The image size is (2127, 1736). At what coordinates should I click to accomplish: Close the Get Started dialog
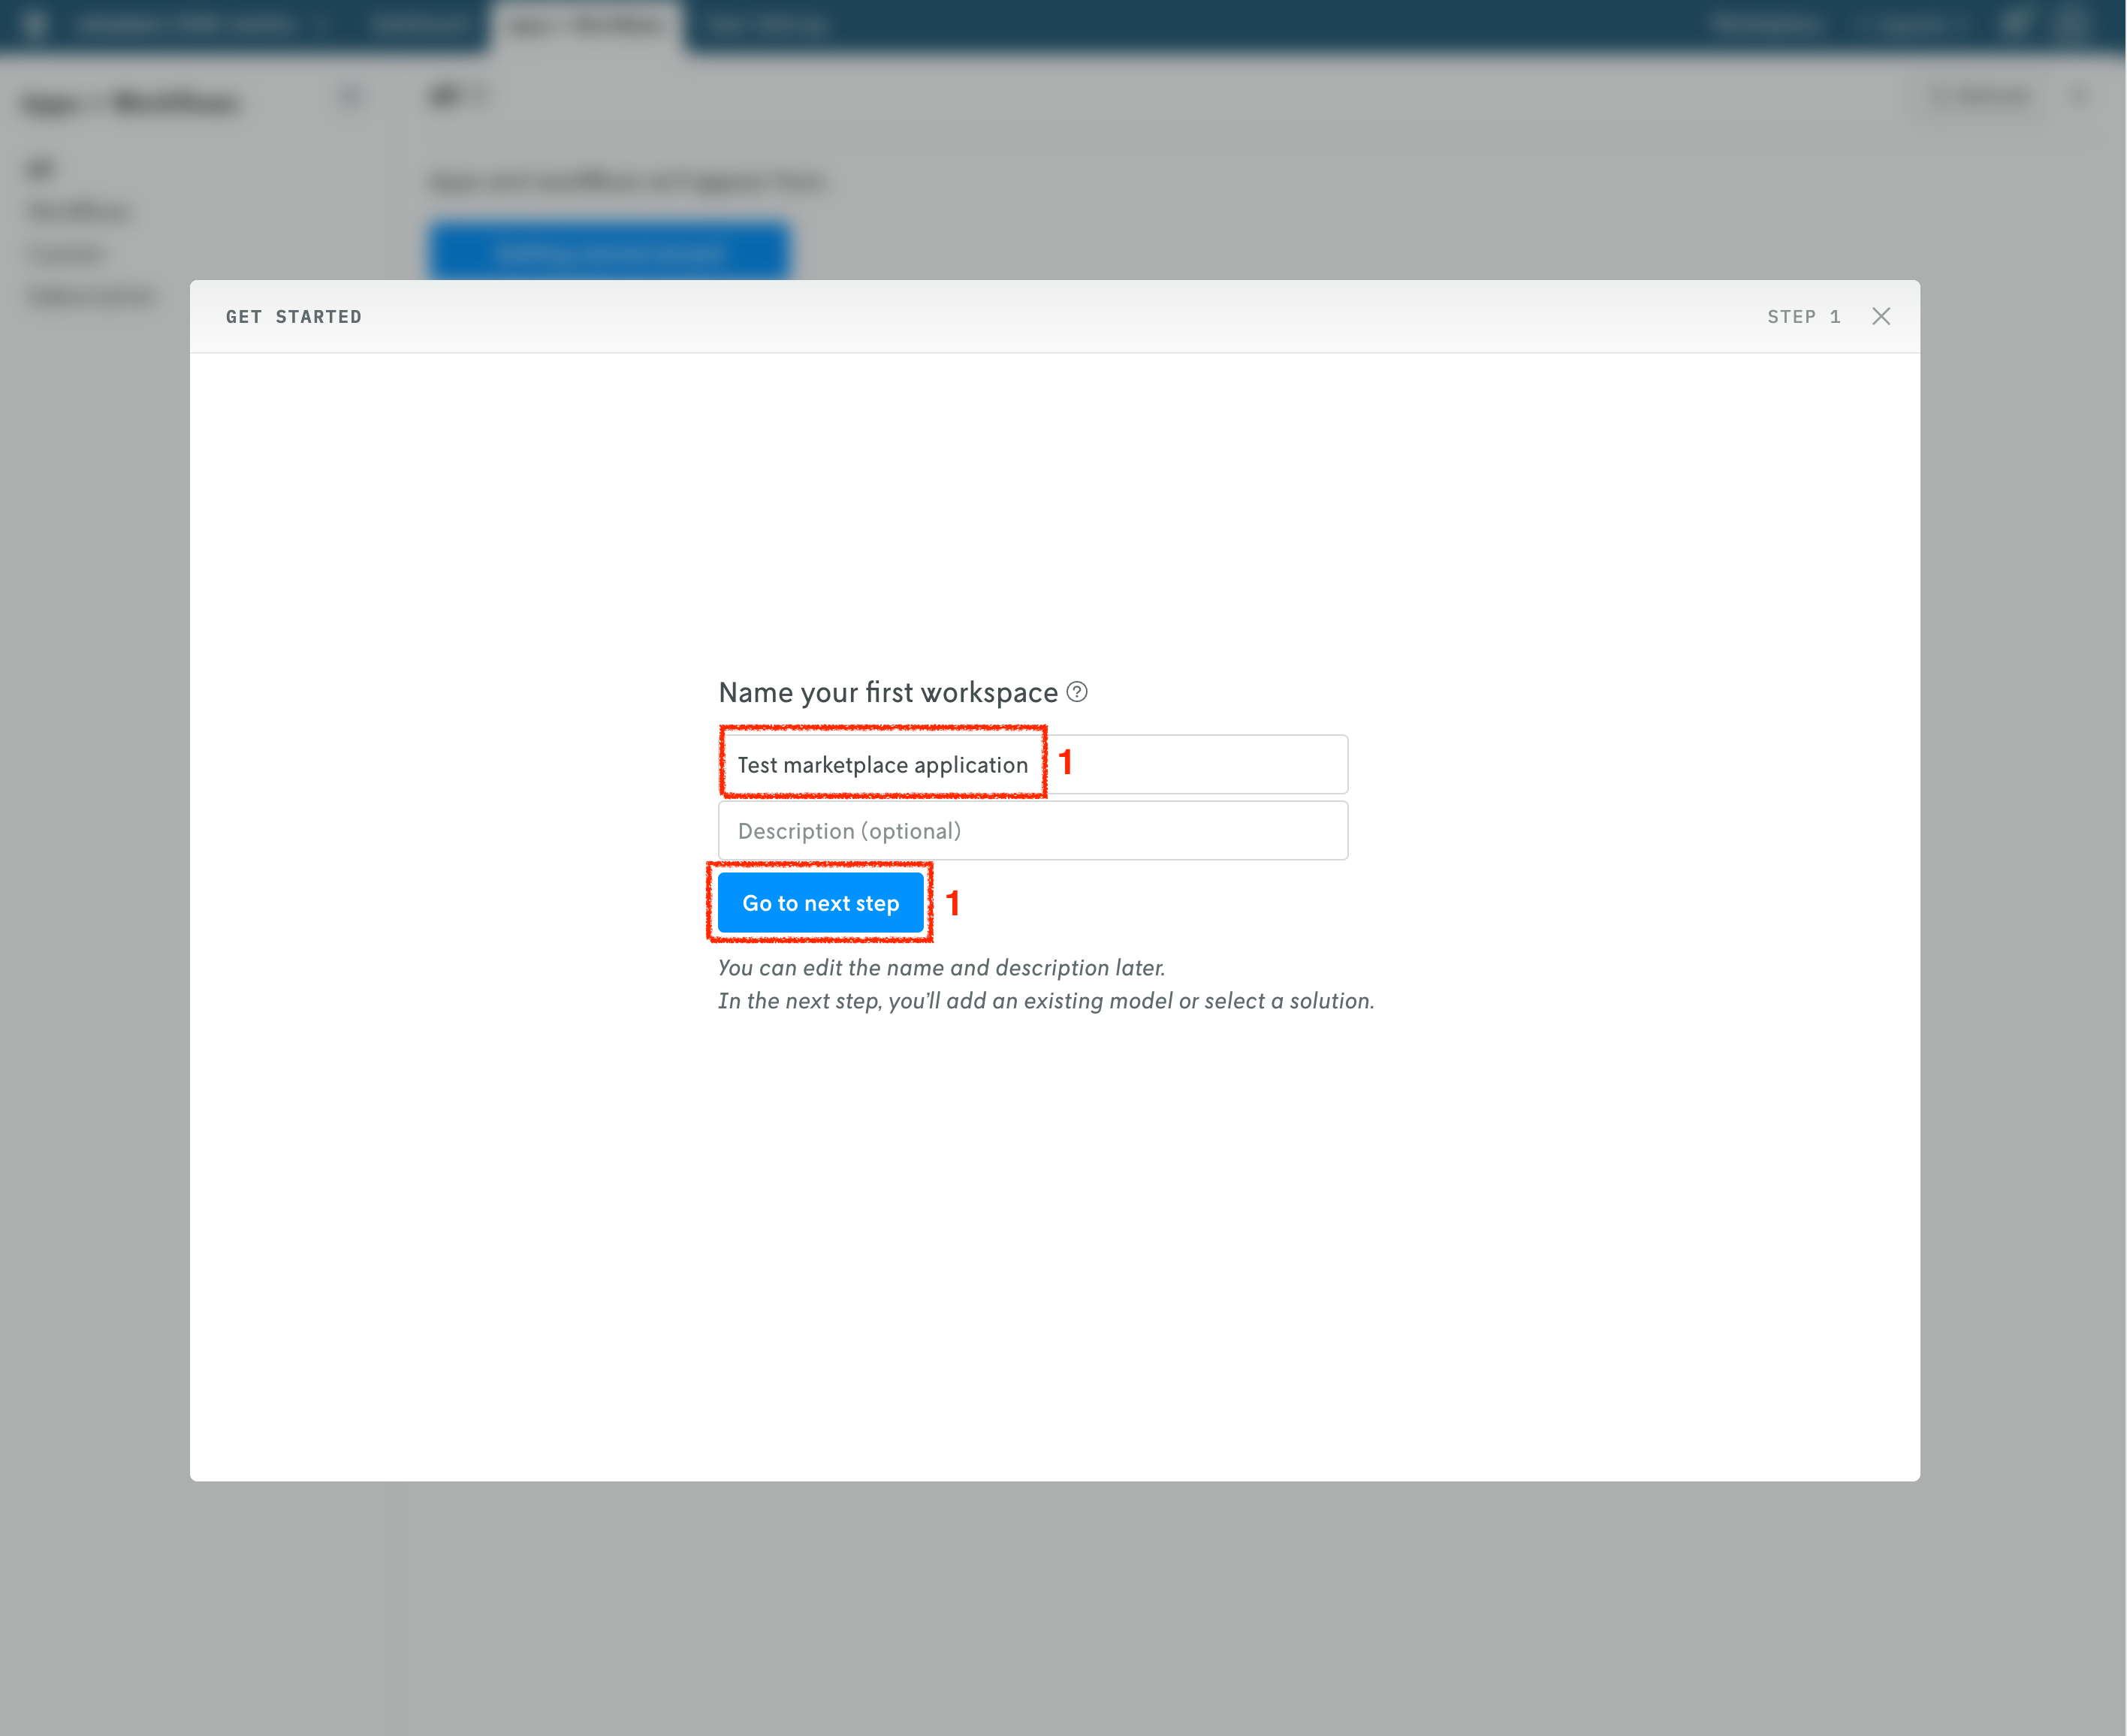pos(1880,316)
